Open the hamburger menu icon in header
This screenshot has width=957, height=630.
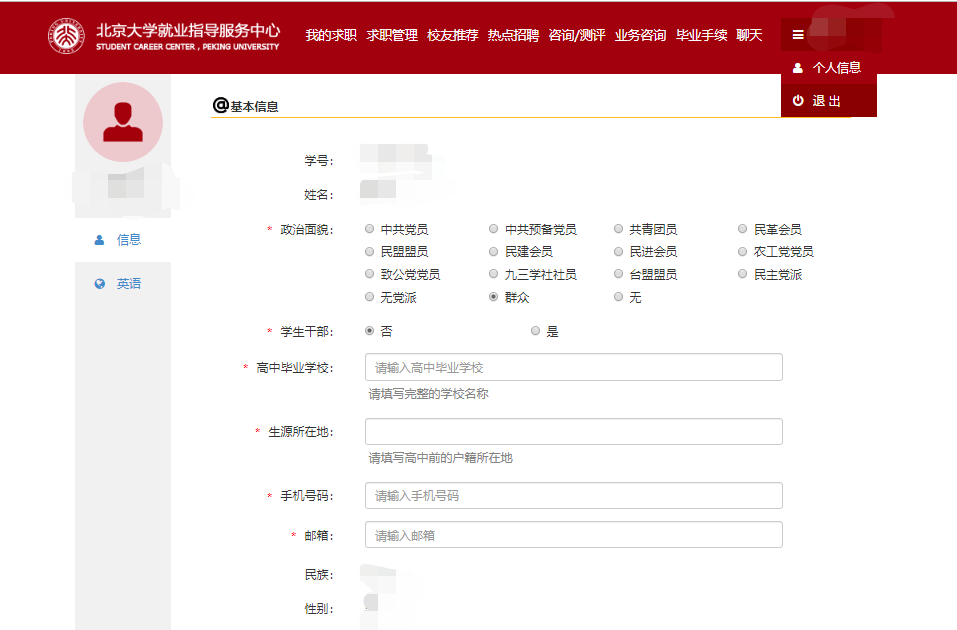797,35
